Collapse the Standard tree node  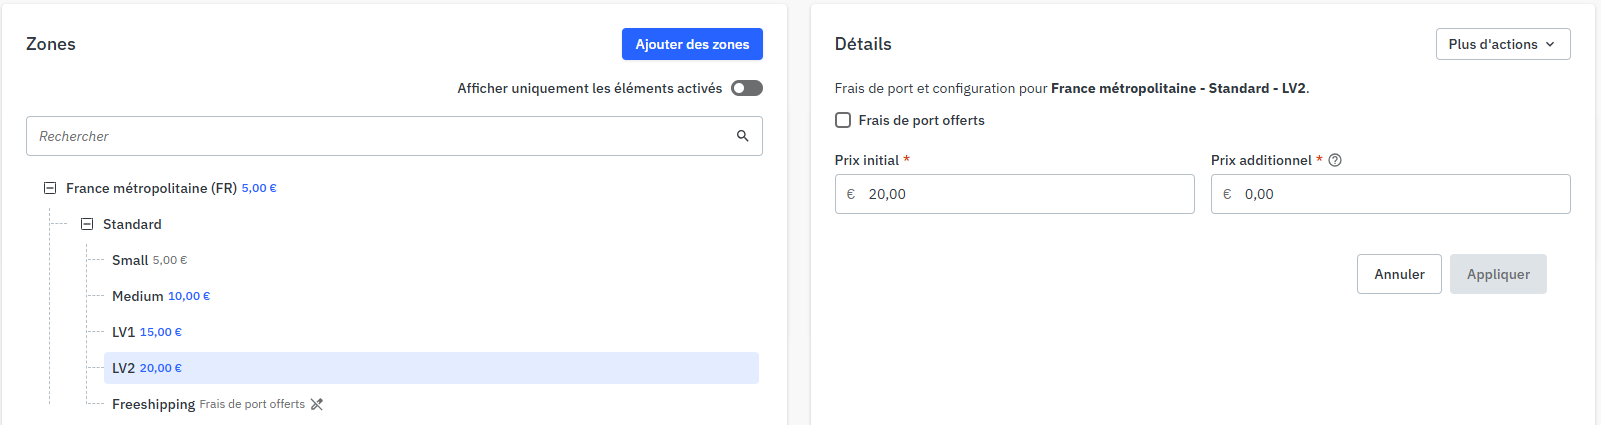tap(87, 224)
